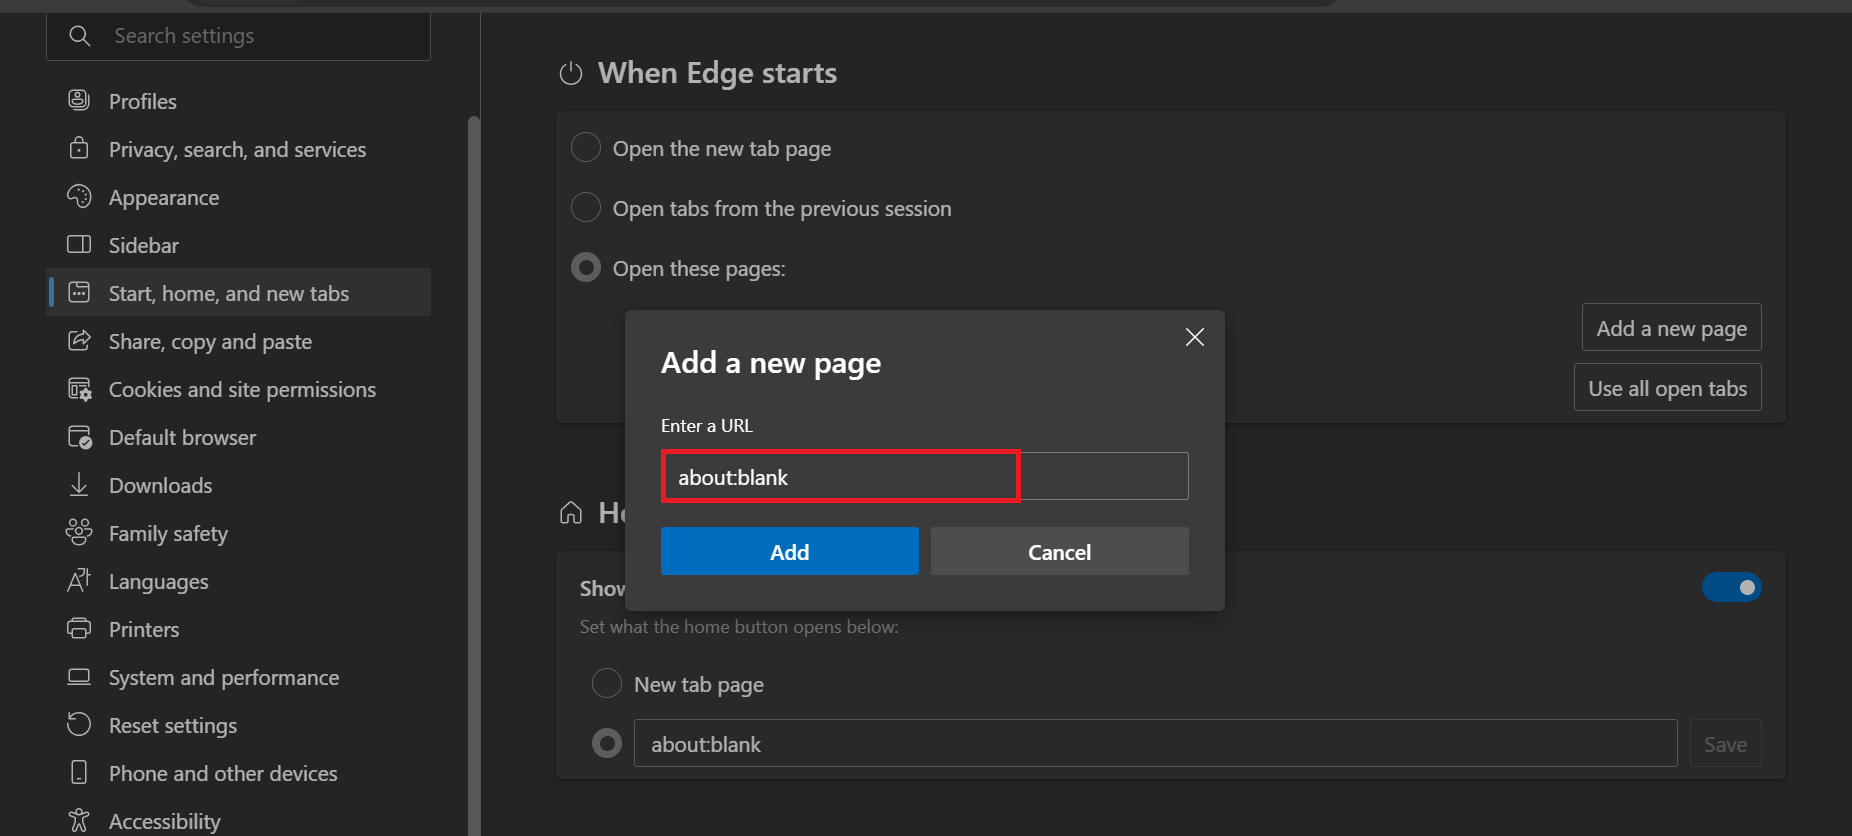Click the Family safety icon
The width and height of the screenshot is (1852, 836).
click(79, 532)
